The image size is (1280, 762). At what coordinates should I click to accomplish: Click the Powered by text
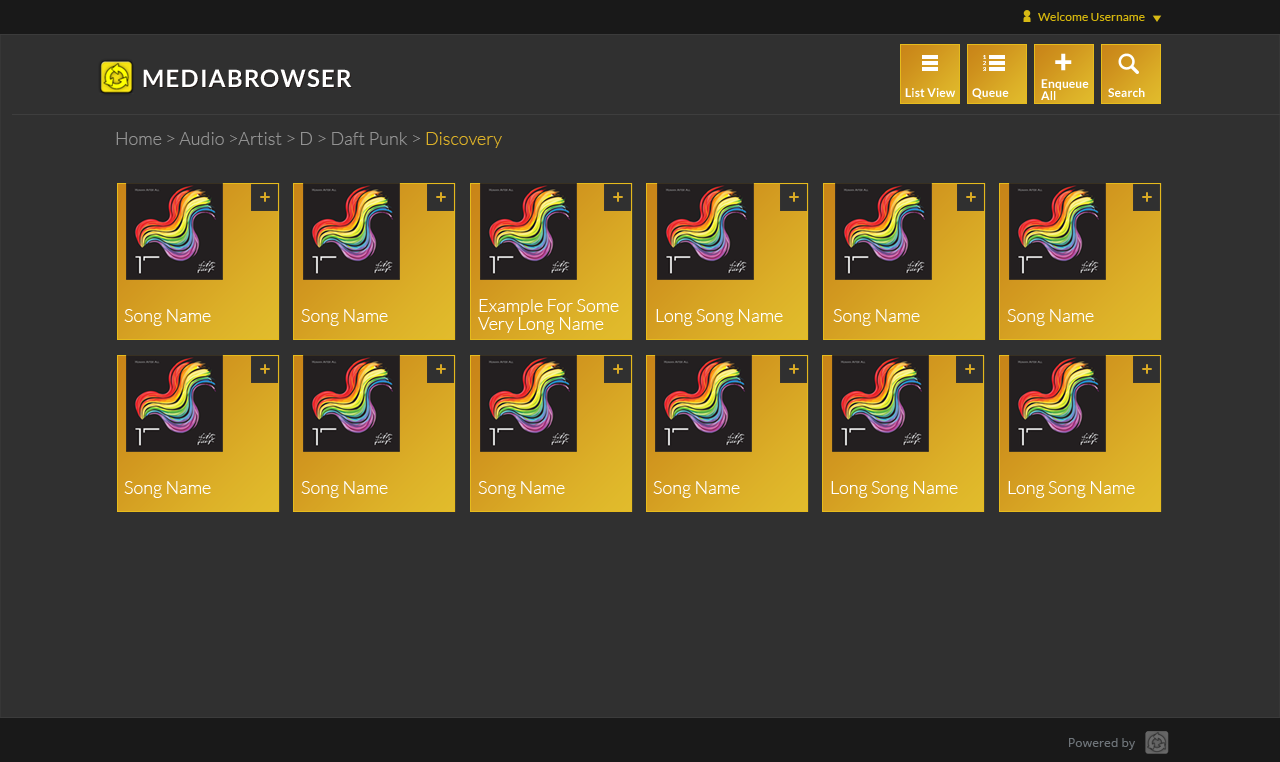[1101, 743]
